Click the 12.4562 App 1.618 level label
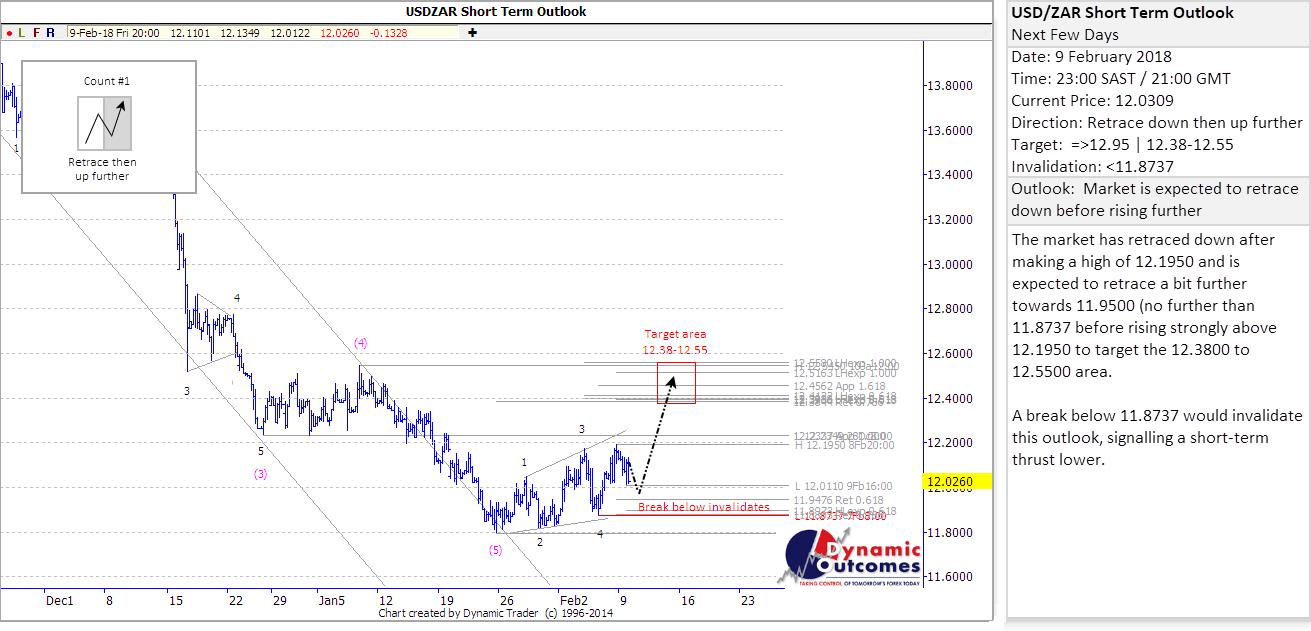This screenshot has height=631, width=1311. click(x=839, y=385)
